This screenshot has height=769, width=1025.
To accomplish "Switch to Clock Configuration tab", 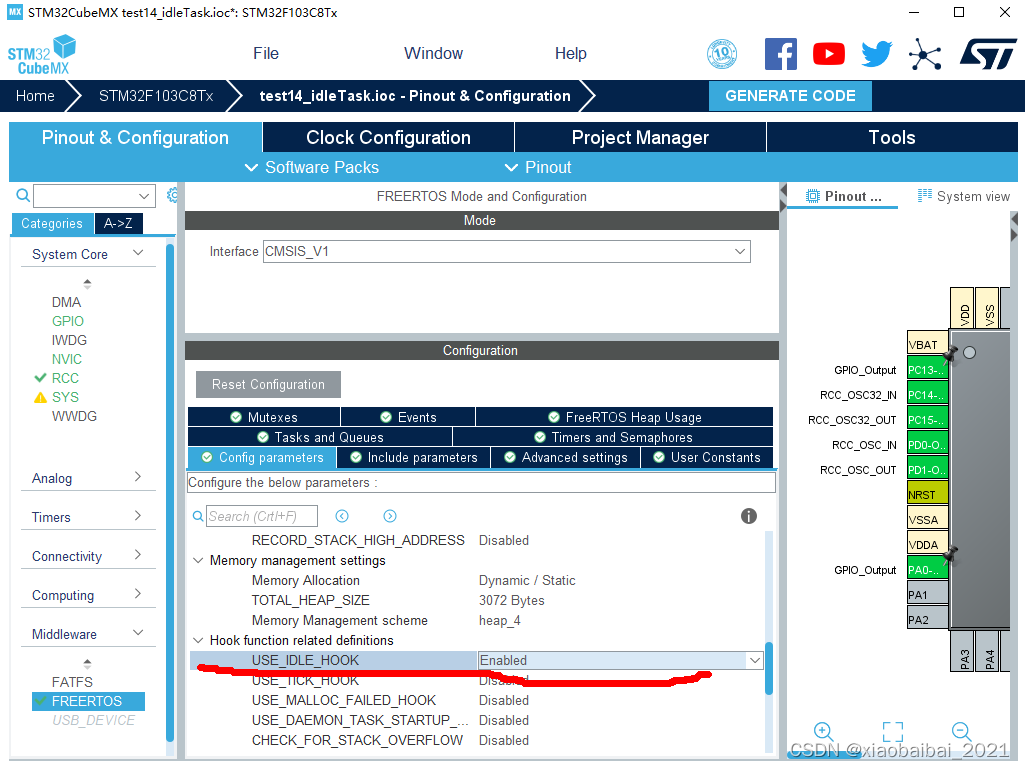I will [x=388, y=137].
